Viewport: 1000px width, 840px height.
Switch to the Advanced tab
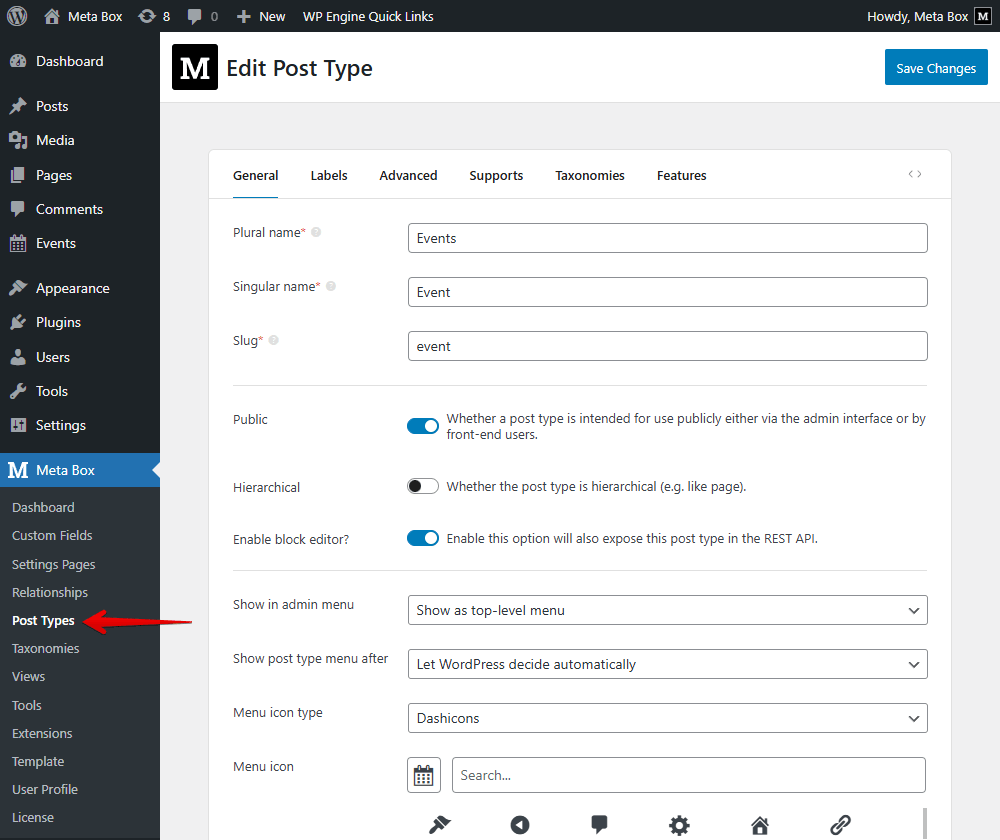[408, 175]
